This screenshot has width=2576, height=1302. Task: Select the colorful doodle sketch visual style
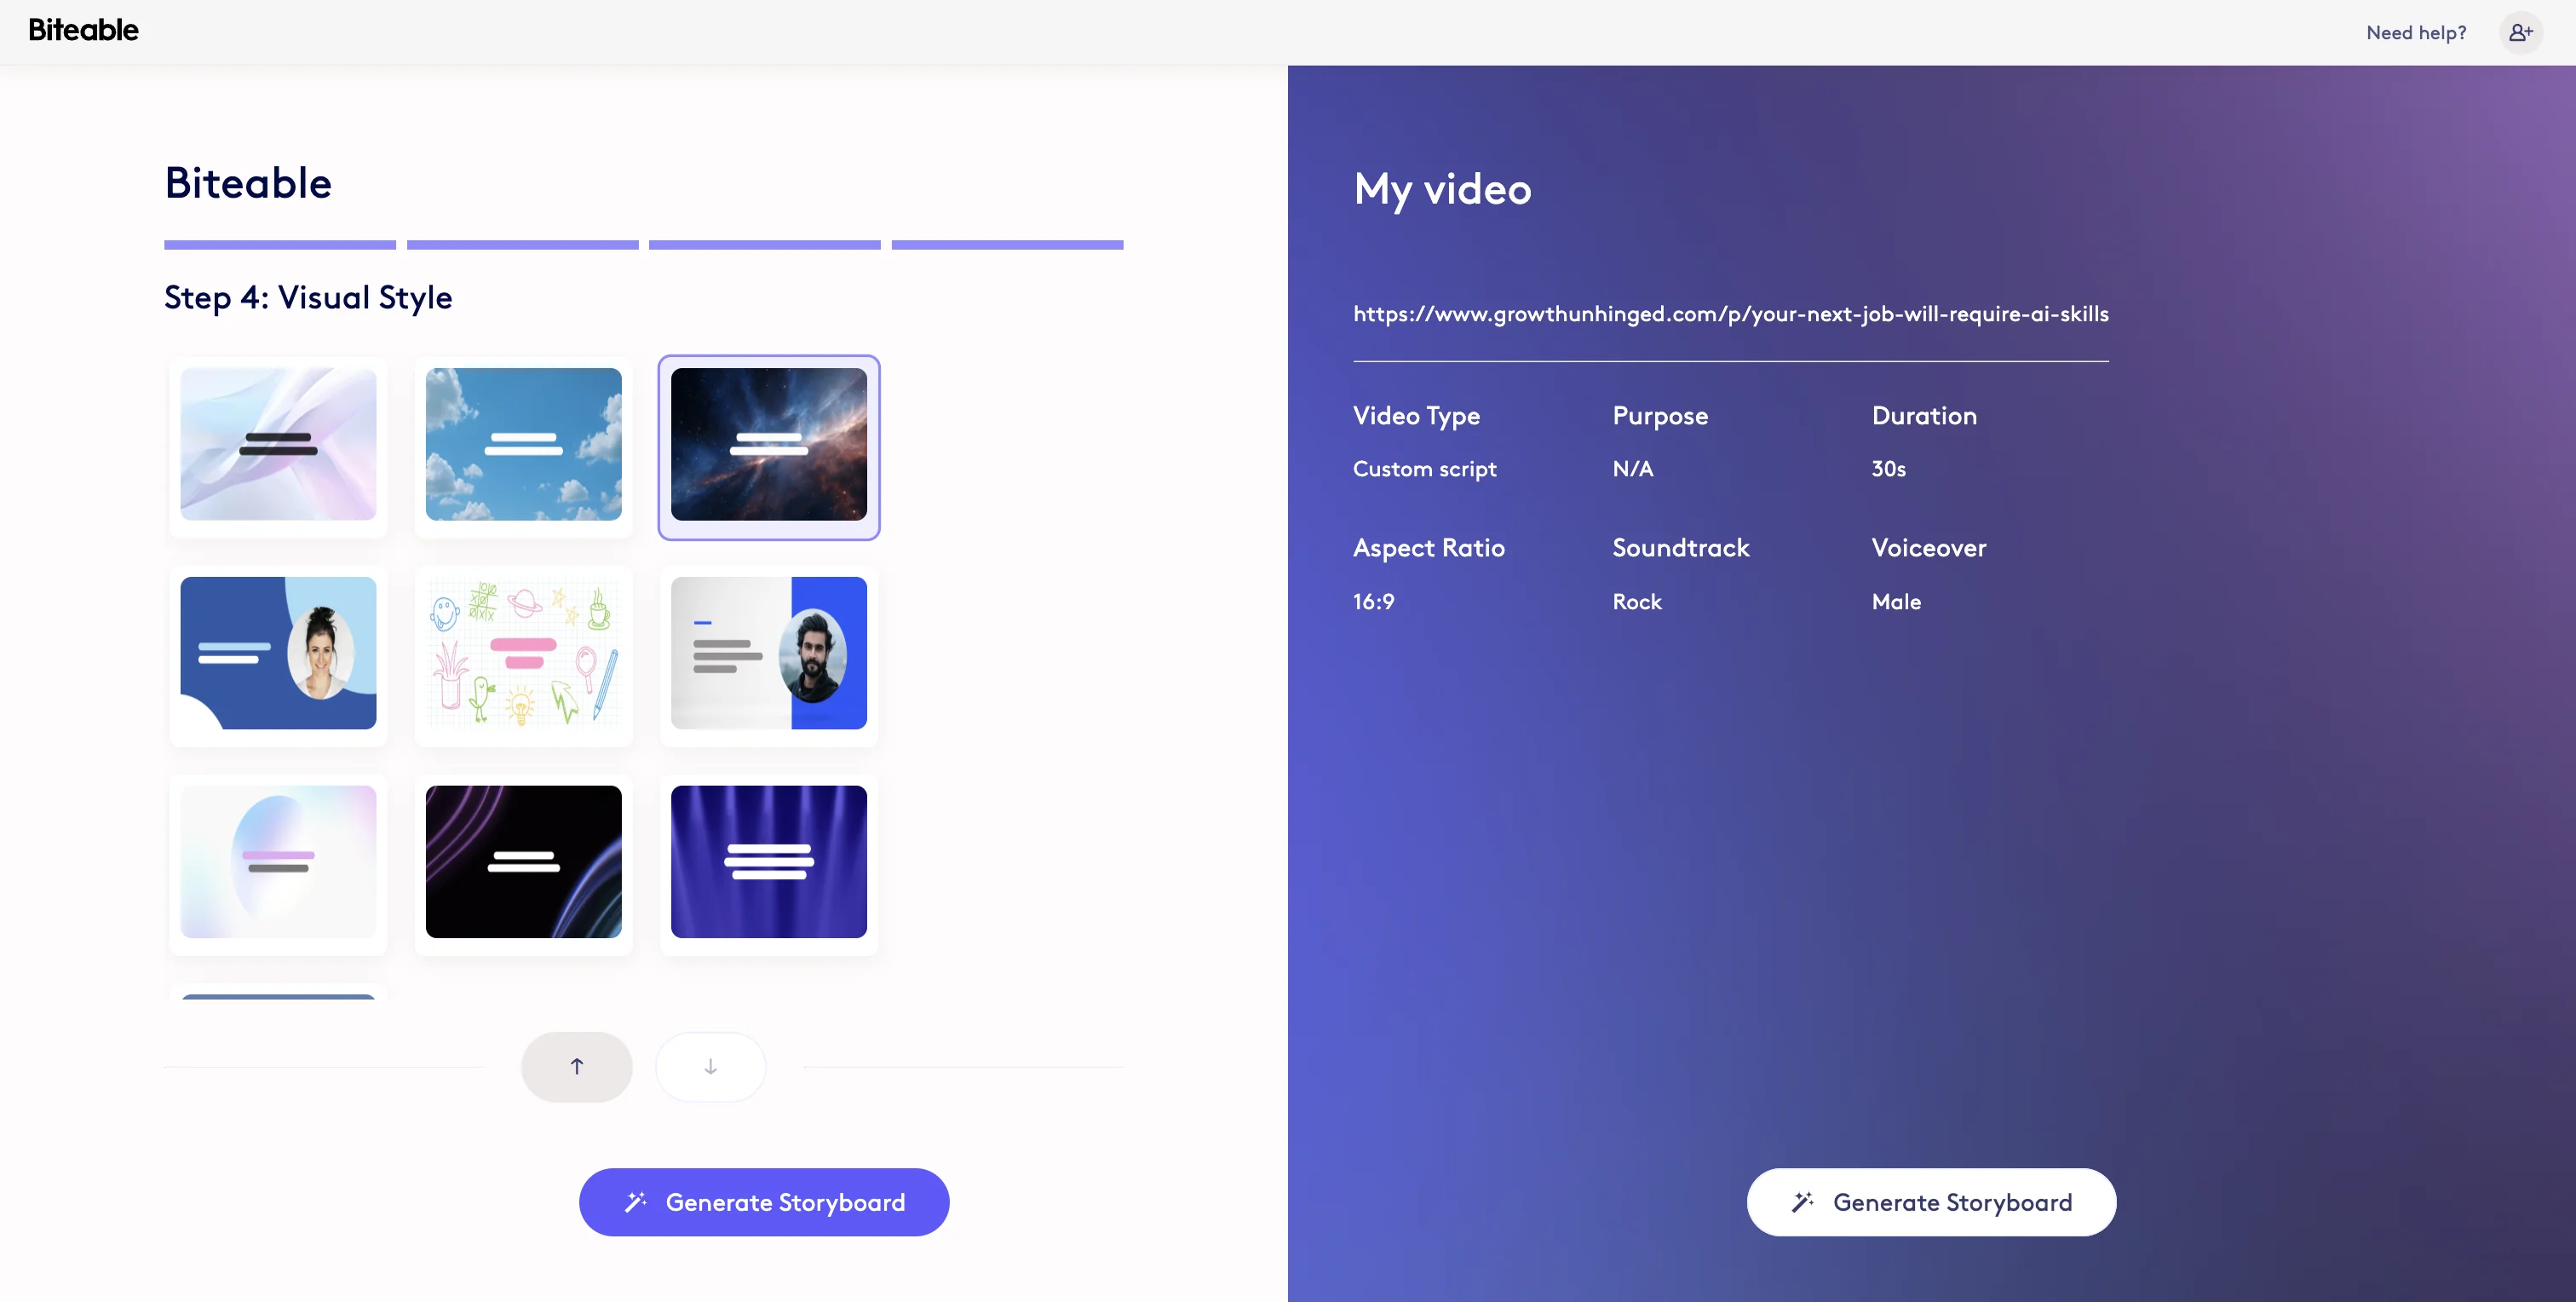[x=522, y=655]
